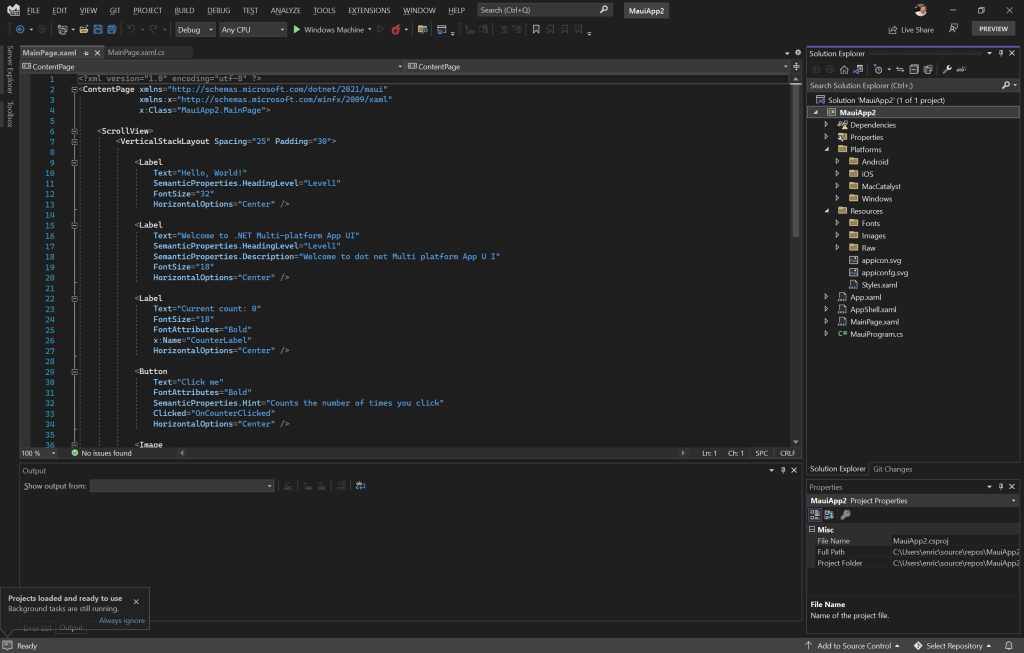Screen dimensions: 1024x653
Task: Open the Any CPU platform dropdown
Action: point(252,30)
